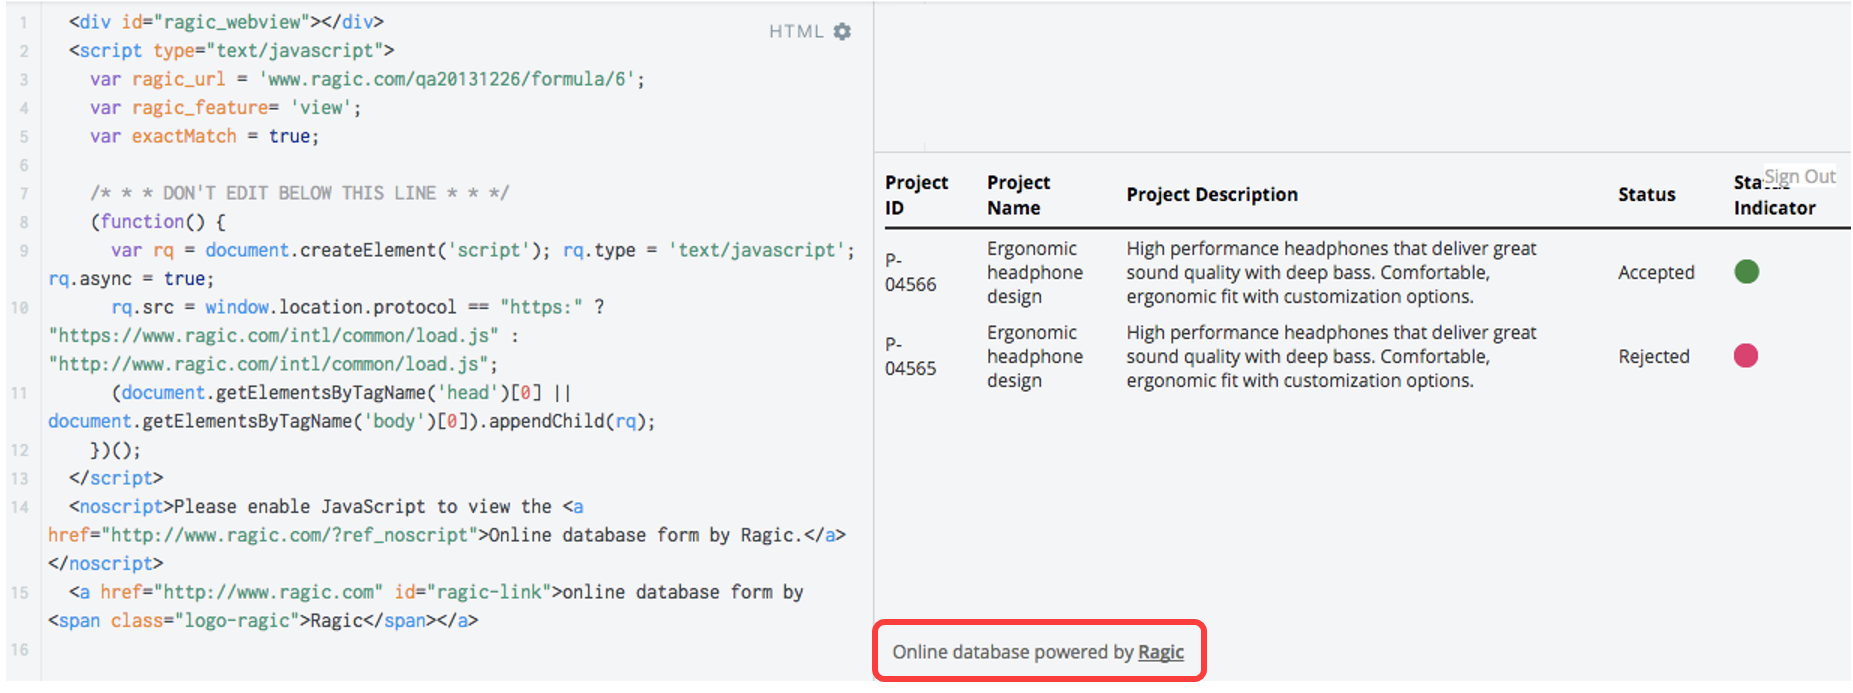Screen dimensions: 1853x693
Task: Click the rq.src window.location.protocol line
Action: pos(358,307)
